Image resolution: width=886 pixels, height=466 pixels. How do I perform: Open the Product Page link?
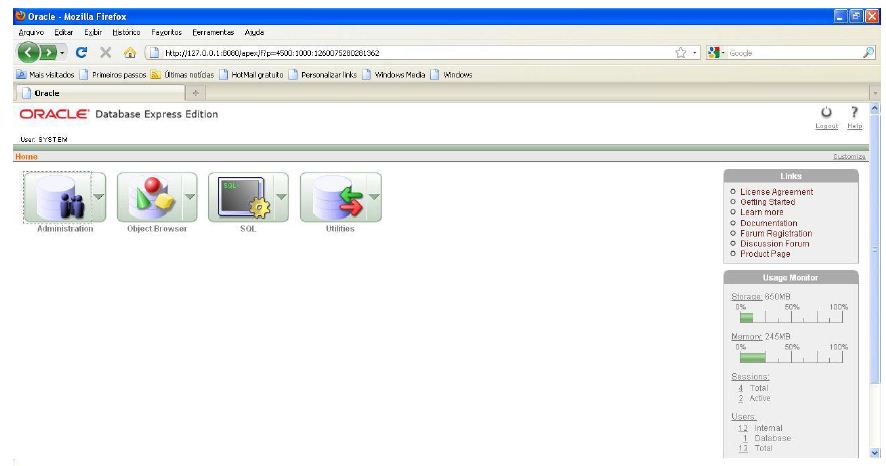(x=765, y=254)
